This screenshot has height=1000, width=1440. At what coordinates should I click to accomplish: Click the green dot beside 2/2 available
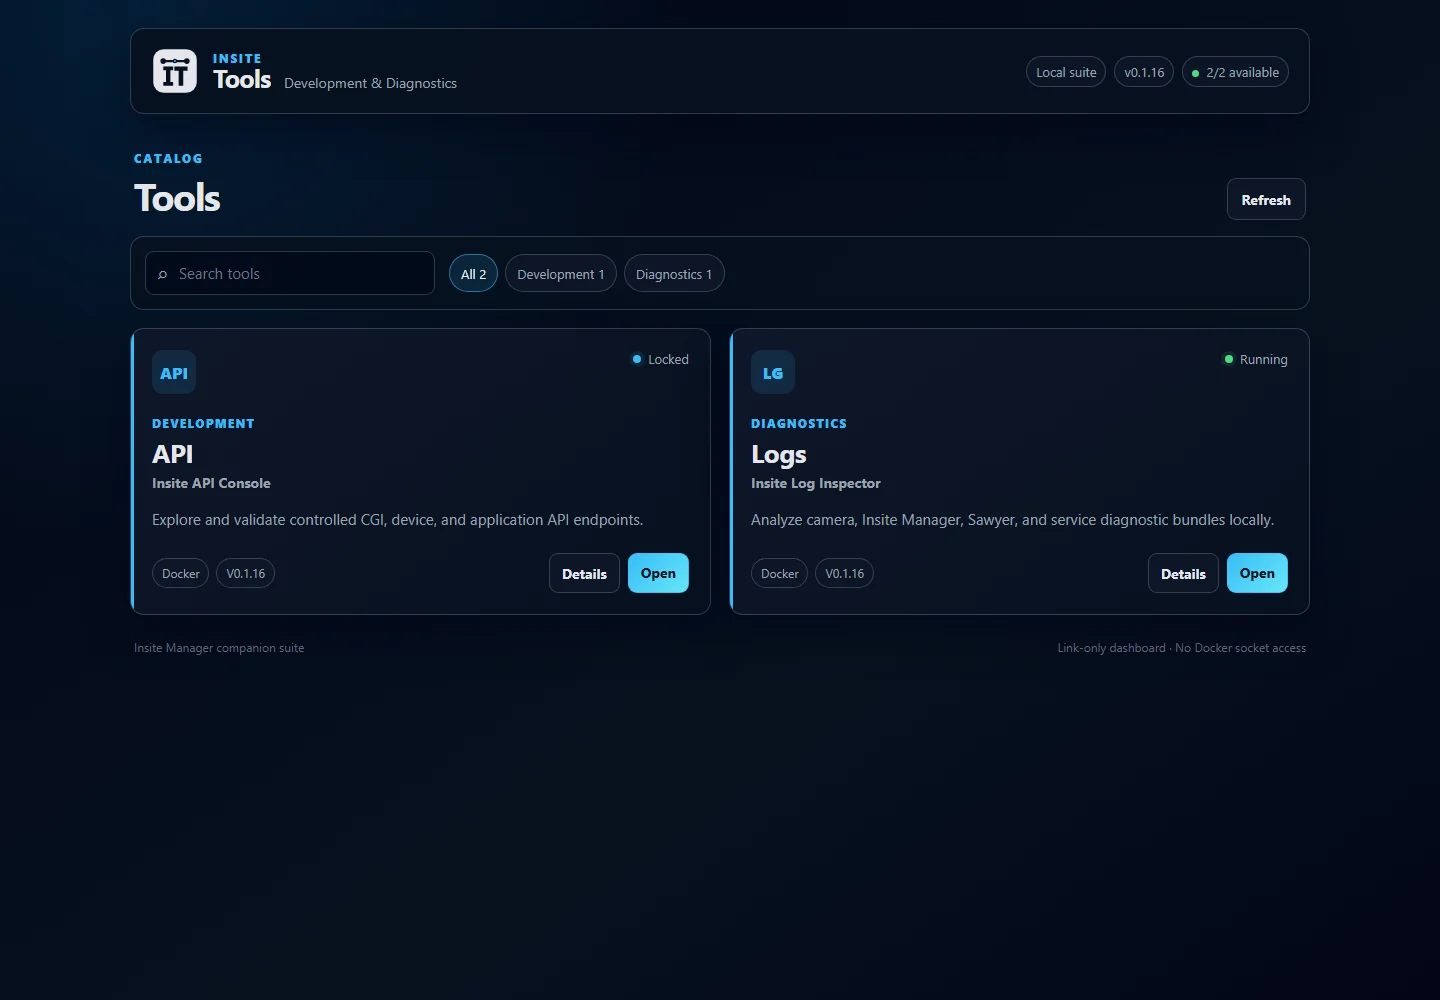(x=1195, y=73)
